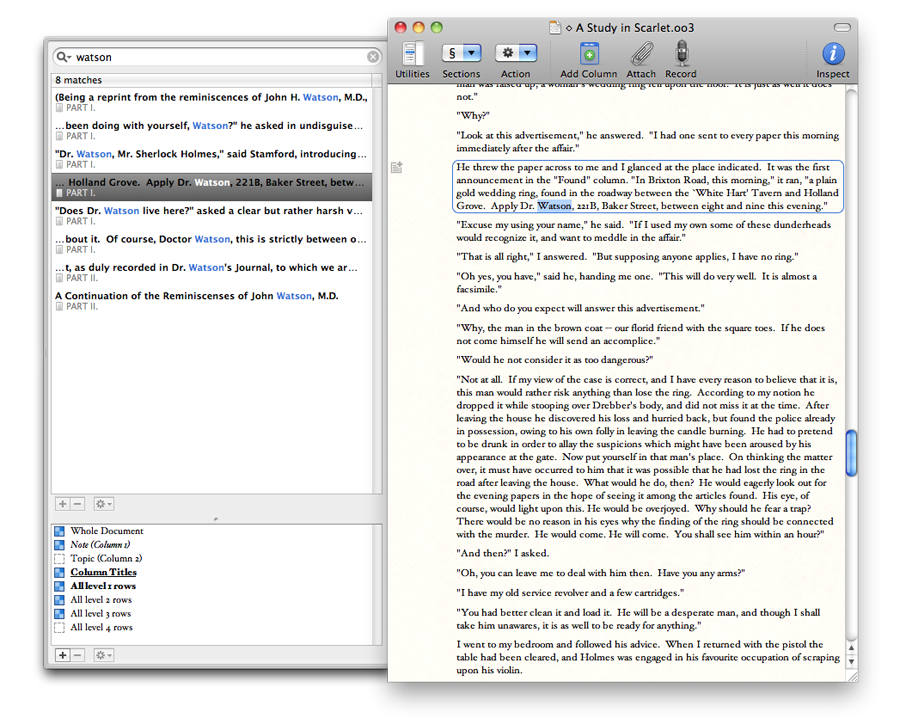Toggle the Note (Column 1) checkbox

(x=59, y=545)
